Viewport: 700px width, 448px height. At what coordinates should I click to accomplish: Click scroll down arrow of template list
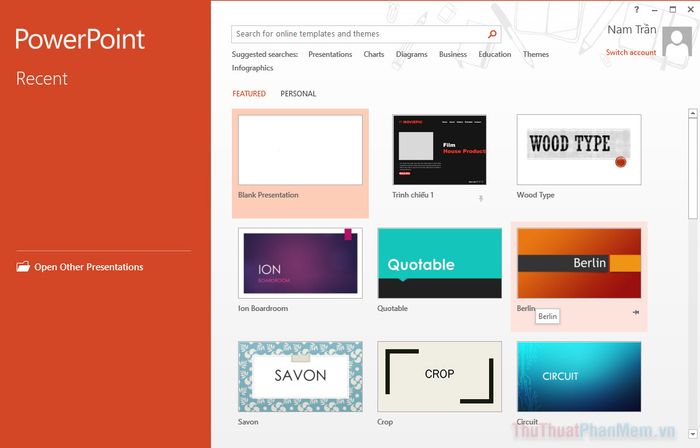(693, 433)
